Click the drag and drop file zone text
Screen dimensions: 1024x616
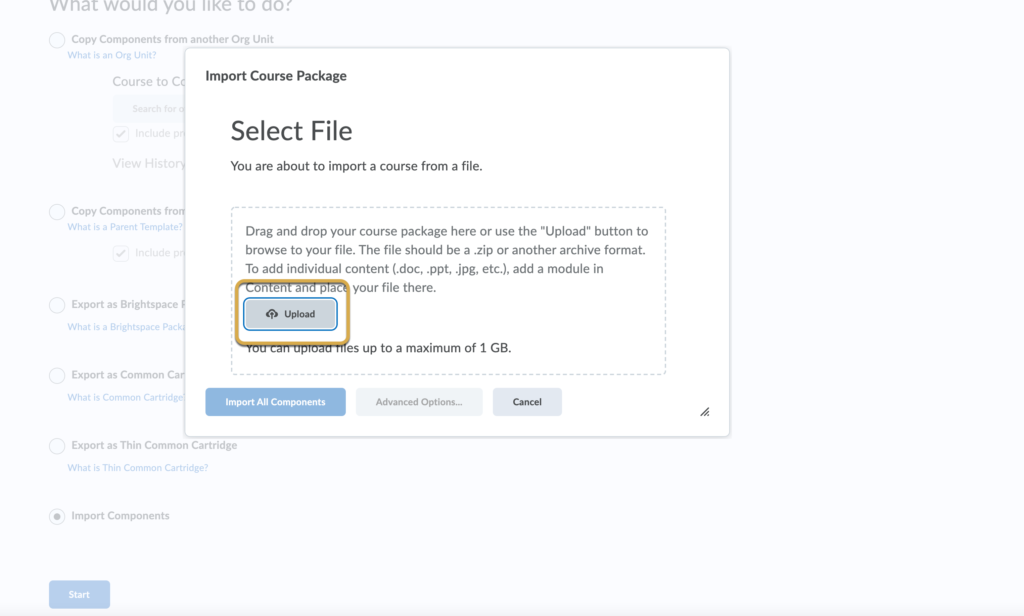coord(447,259)
